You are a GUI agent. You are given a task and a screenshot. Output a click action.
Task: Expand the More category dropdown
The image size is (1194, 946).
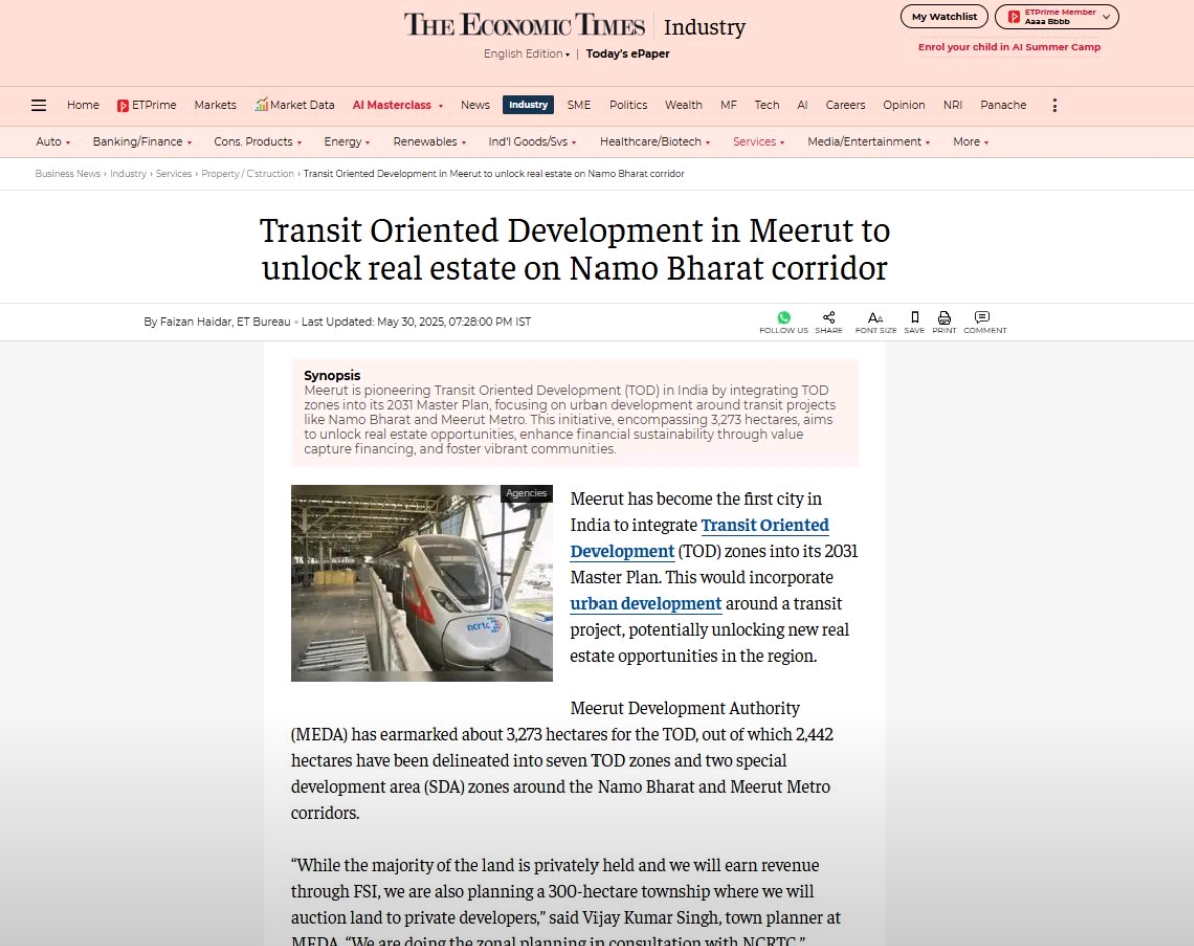(x=970, y=142)
